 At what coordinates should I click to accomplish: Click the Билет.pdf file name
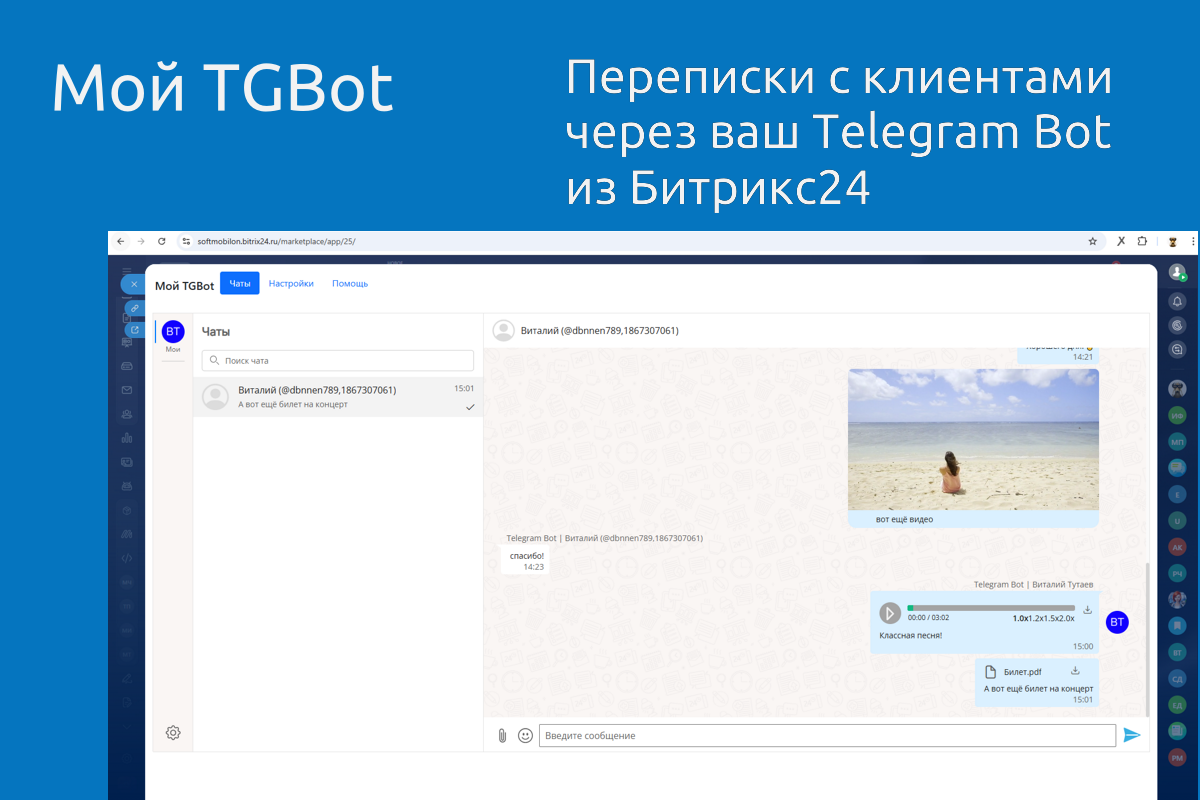[x=1022, y=672]
